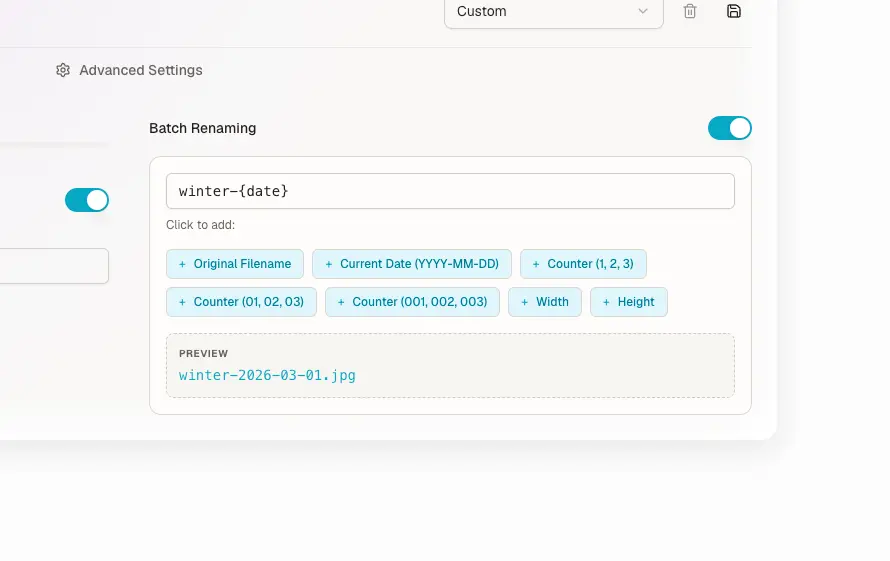The height and width of the screenshot is (561, 890).
Task: Toggle the Batch Renaming switch off
Action: pyautogui.click(x=729, y=128)
